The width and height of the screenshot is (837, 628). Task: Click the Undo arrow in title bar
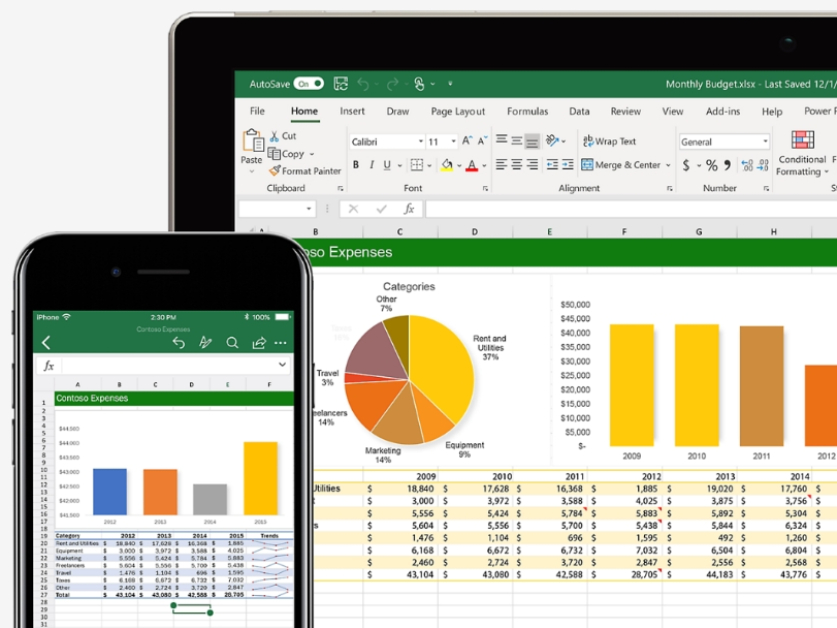point(363,84)
